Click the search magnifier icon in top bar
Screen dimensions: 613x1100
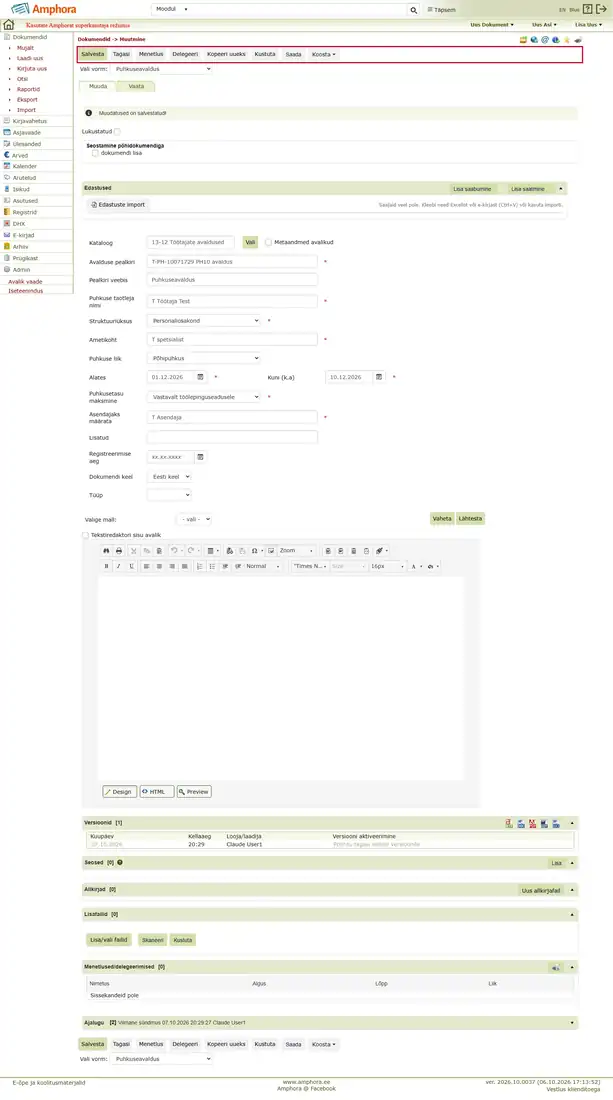413,10
